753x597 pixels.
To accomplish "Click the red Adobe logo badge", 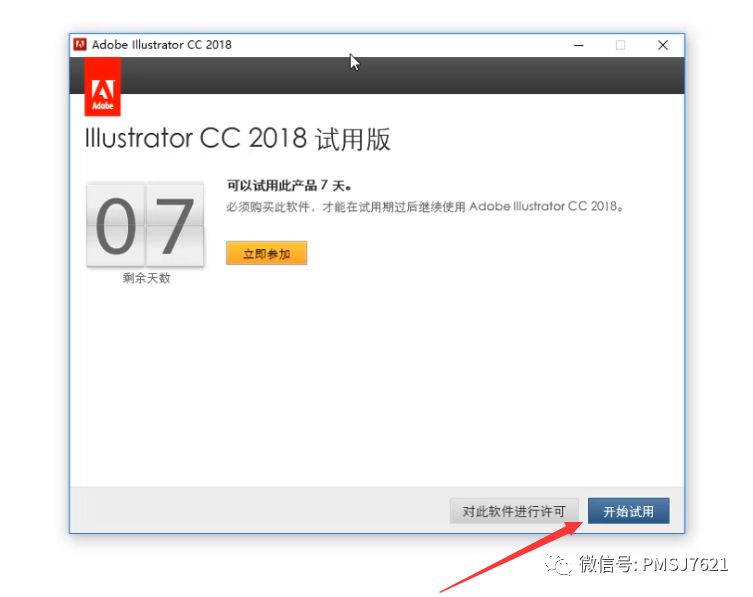I will tap(103, 87).
